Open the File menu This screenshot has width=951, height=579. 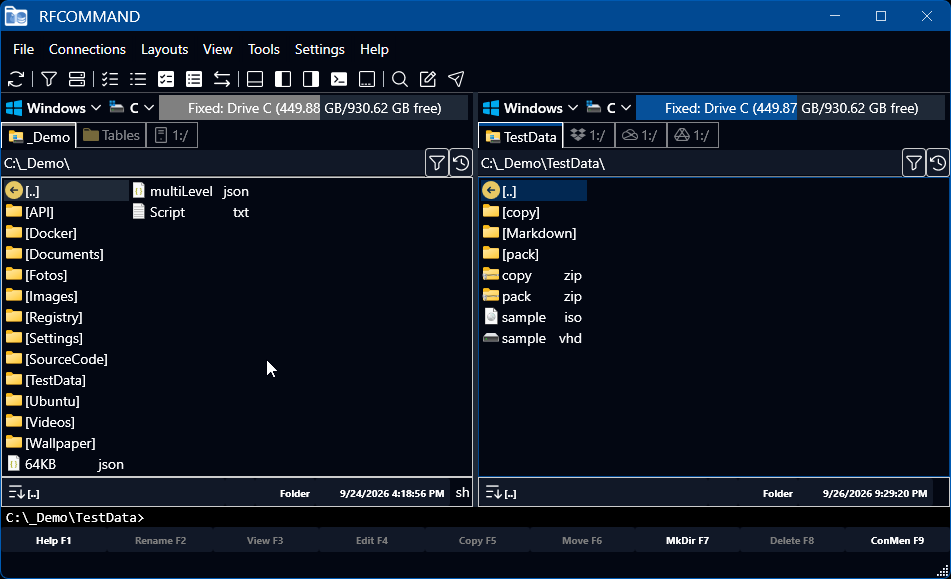tap(24, 49)
